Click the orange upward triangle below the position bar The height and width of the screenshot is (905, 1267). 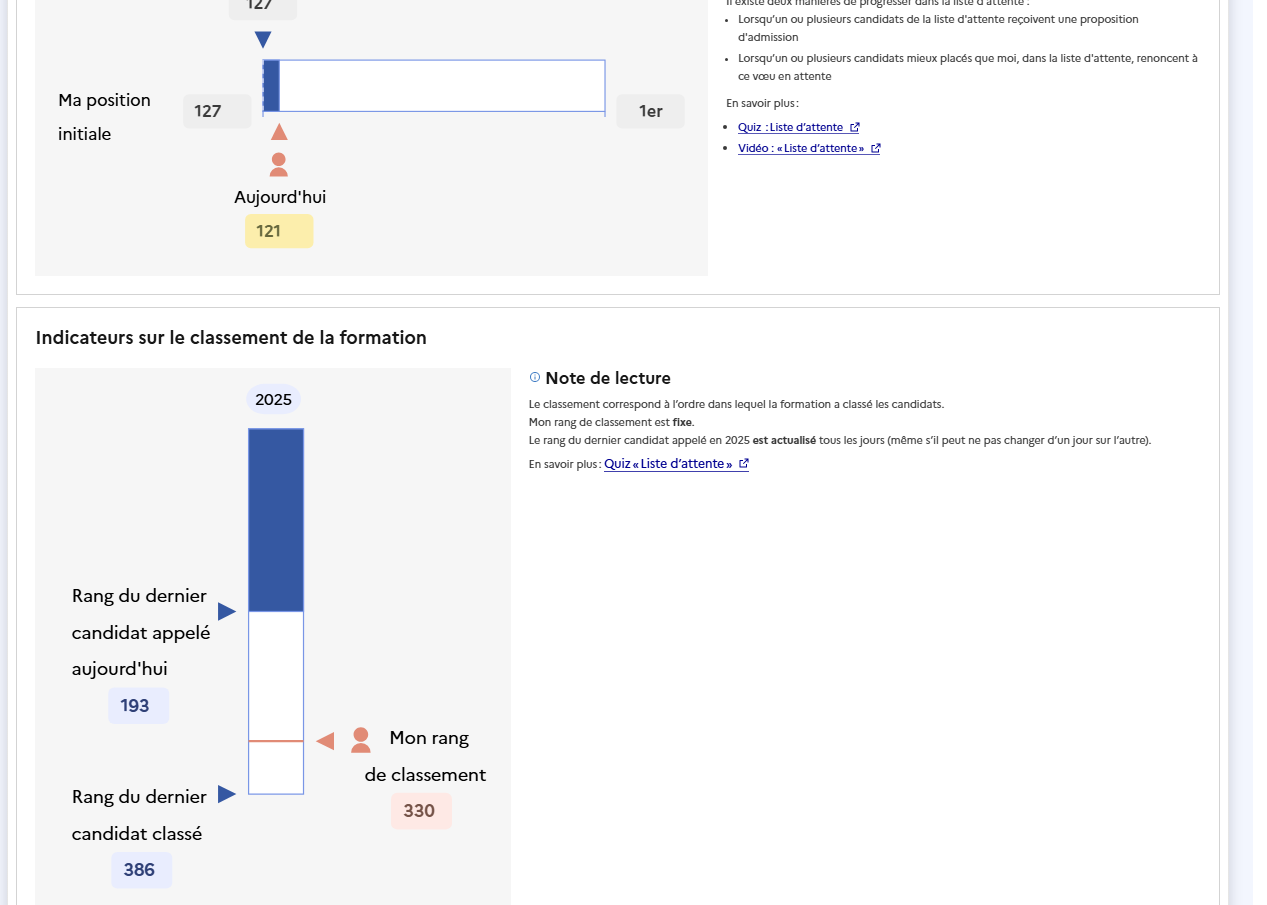tap(279, 132)
